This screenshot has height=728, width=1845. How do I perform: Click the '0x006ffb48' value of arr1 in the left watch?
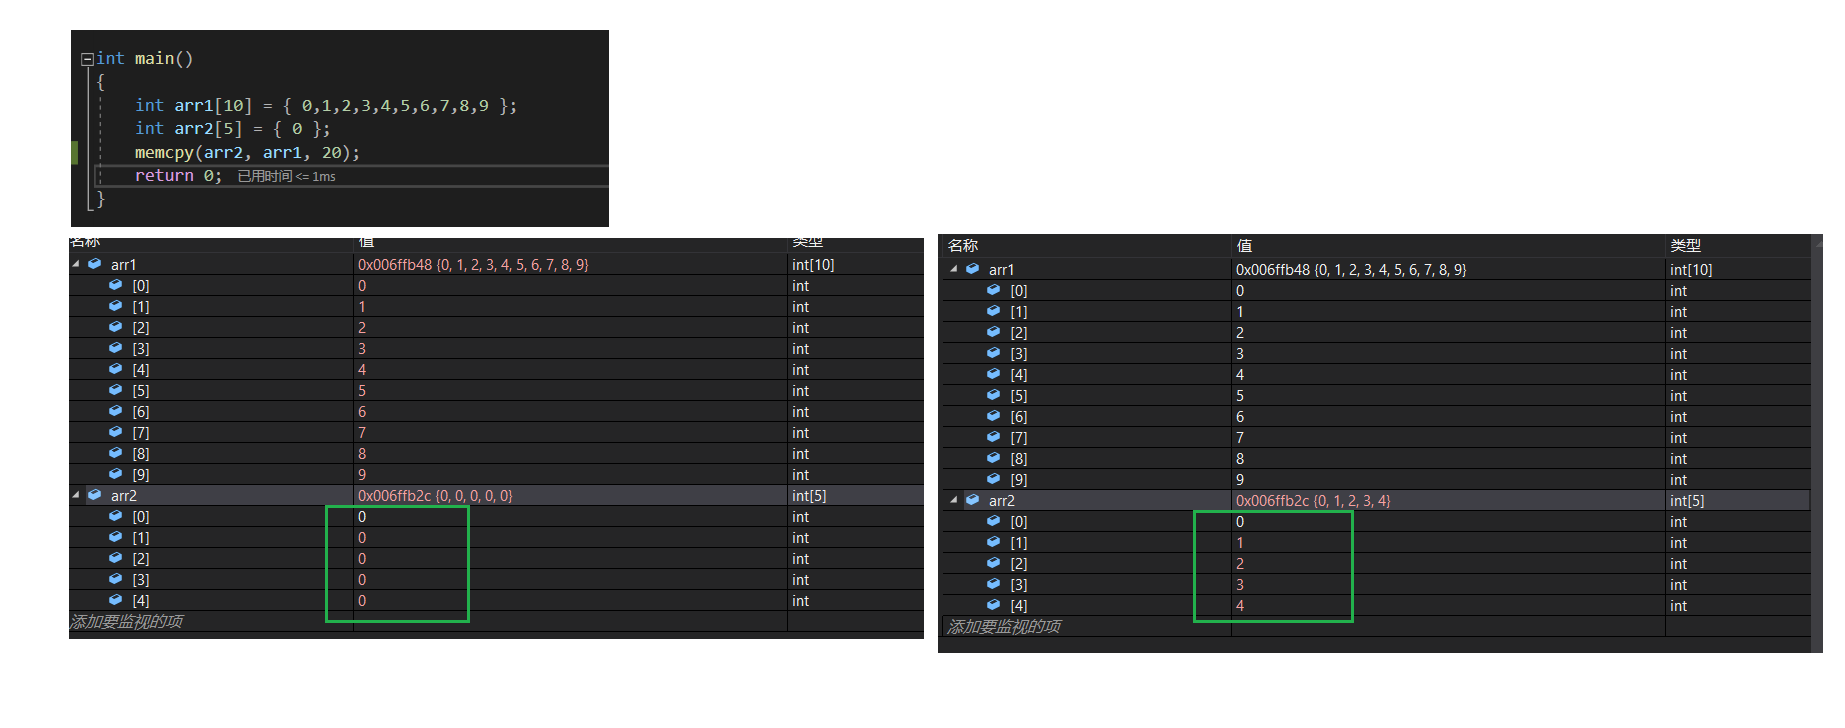pyautogui.click(x=395, y=264)
